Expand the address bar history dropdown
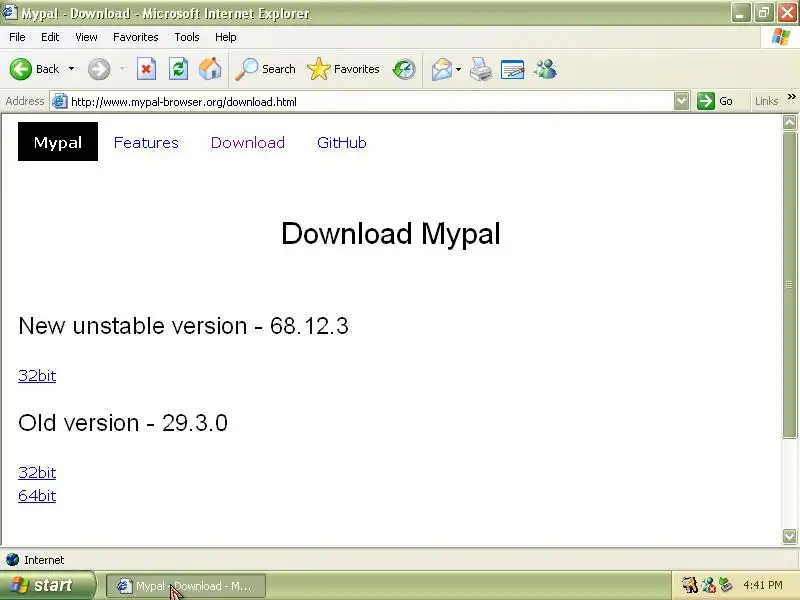 681,101
